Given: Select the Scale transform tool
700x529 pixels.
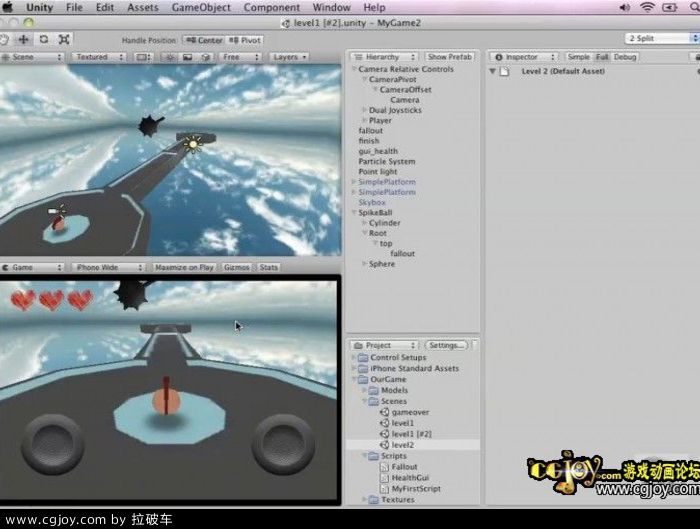Looking at the screenshot, I should click(x=64, y=40).
